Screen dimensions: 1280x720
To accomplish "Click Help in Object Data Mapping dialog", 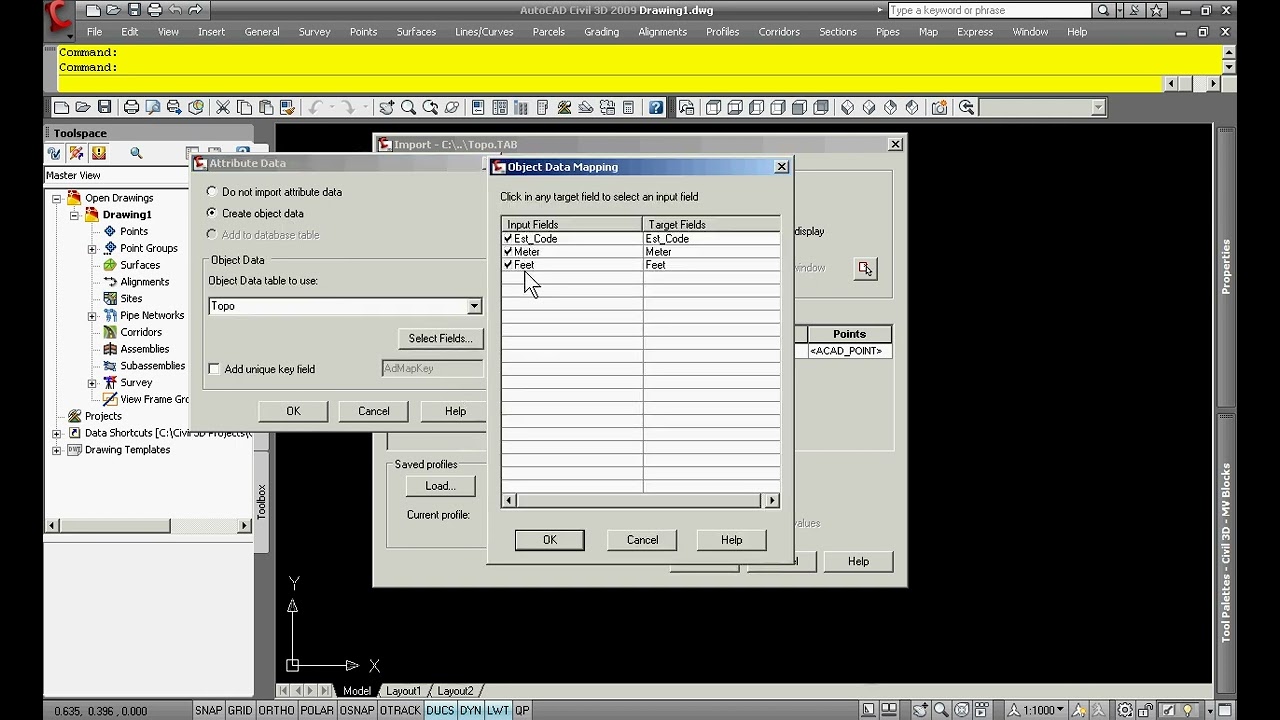I will [731, 540].
